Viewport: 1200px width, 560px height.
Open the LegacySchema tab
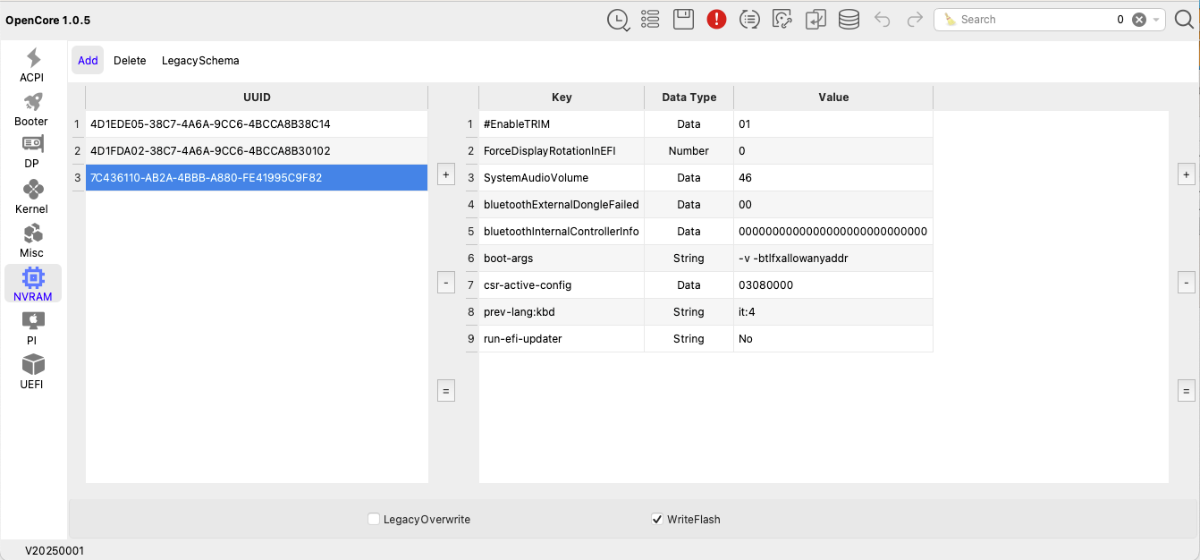[200, 60]
